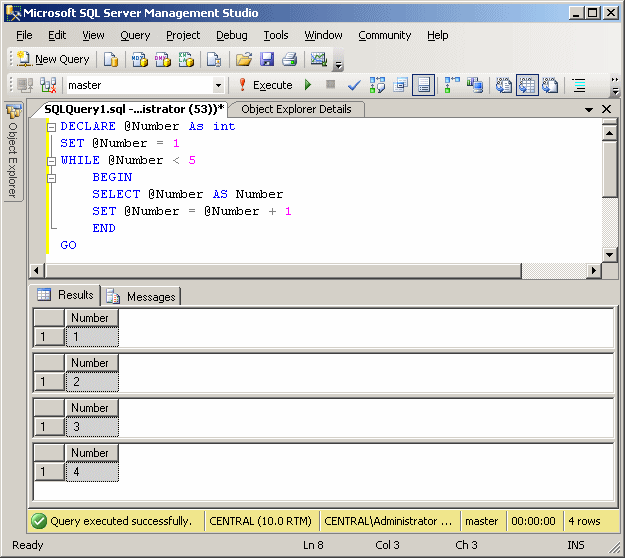This screenshot has height=558, width=625.
Task: Open the Query menu
Action: (135, 35)
